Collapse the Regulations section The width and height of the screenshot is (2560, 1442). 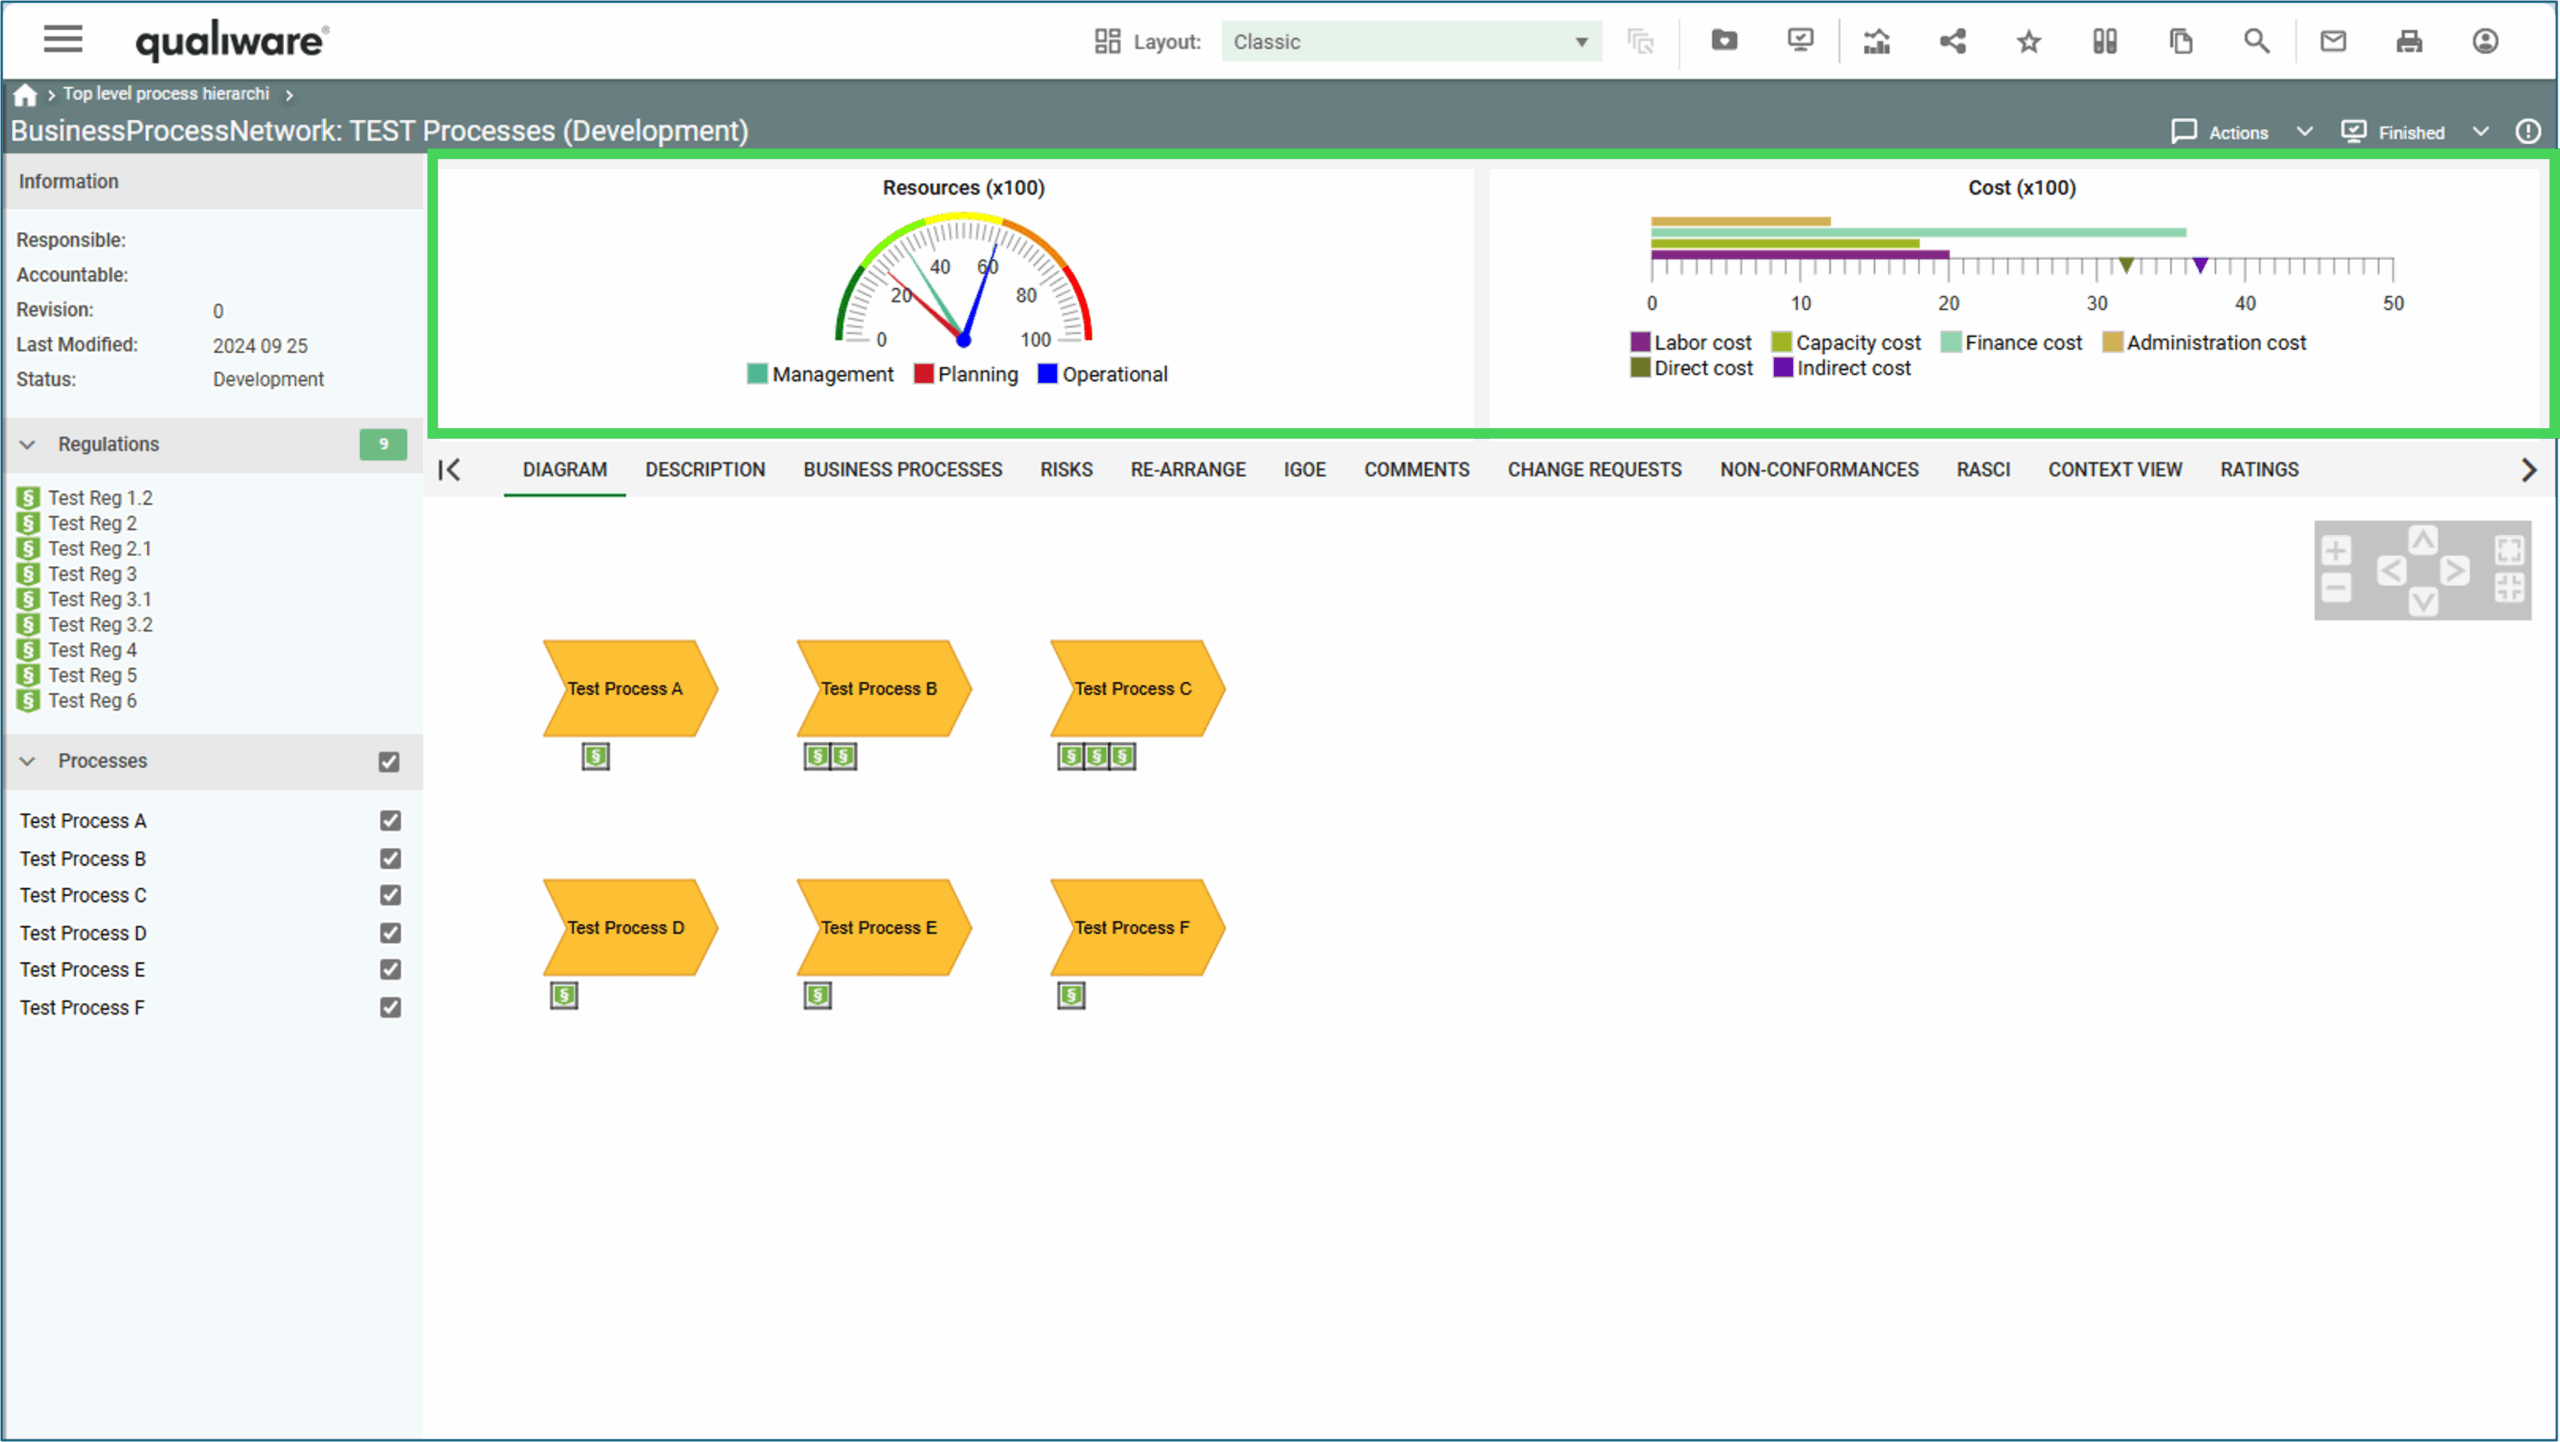(x=28, y=445)
